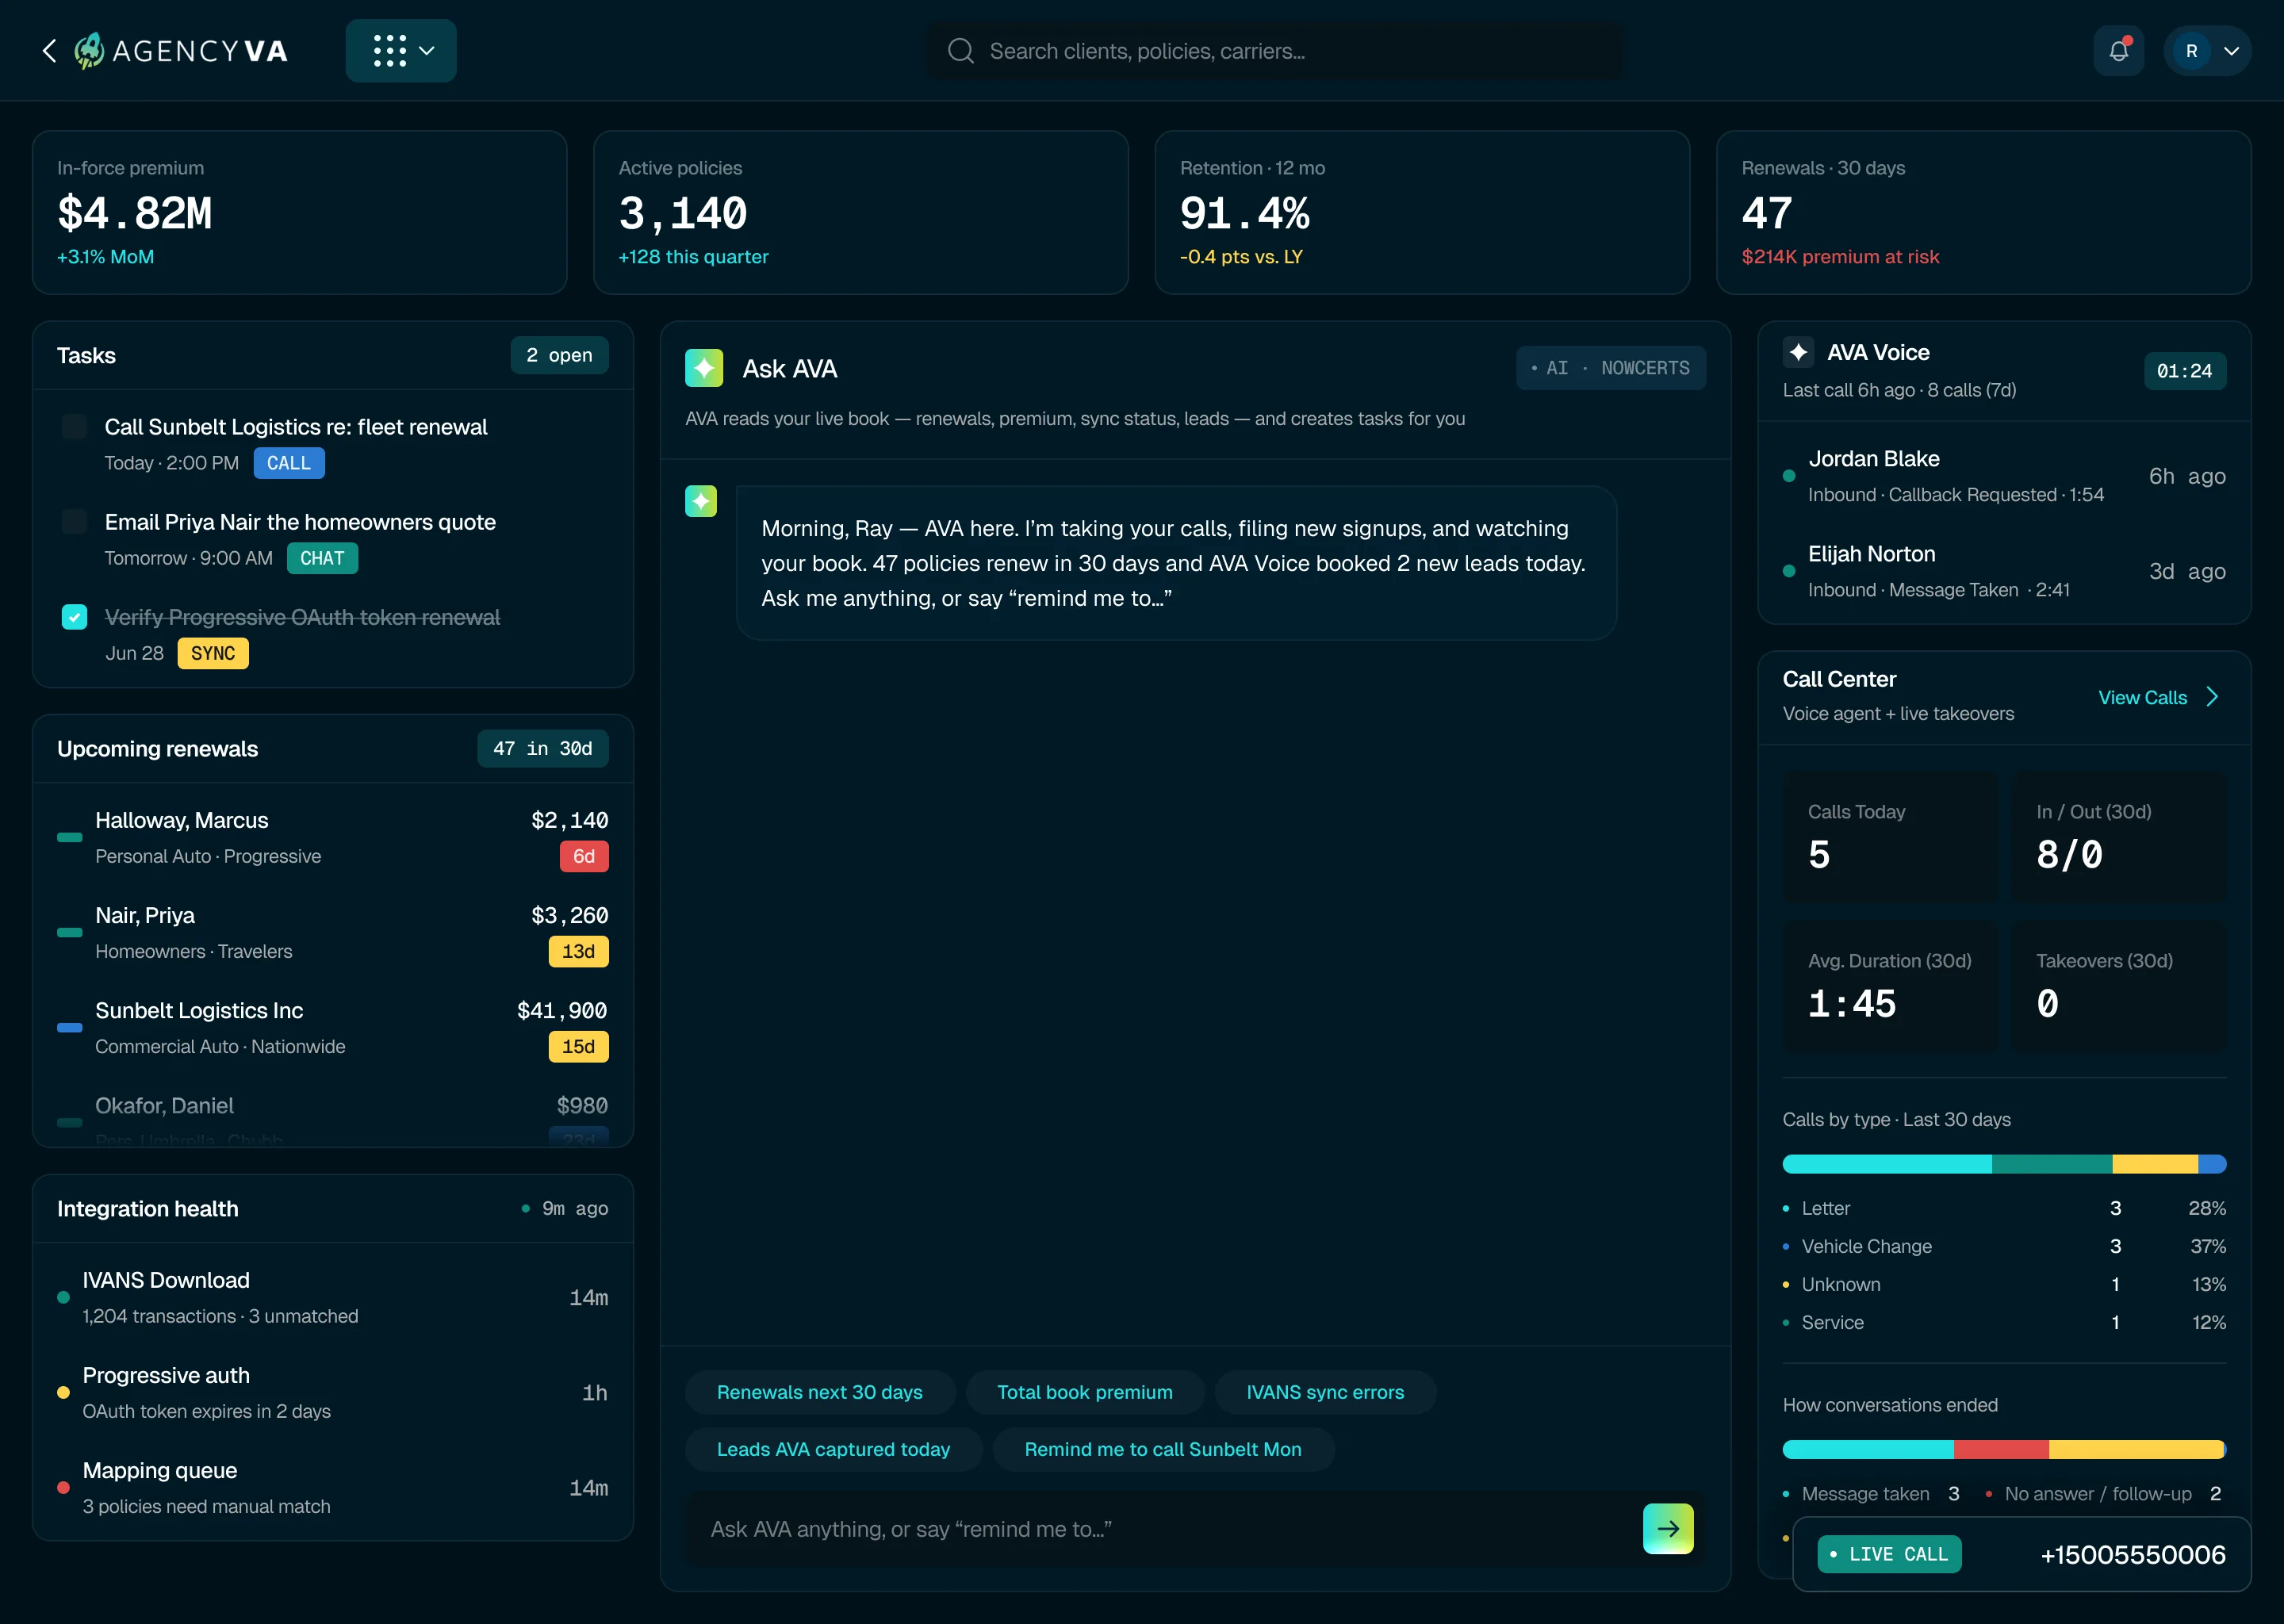Image resolution: width=2284 pixels, height=1624 pixels.
Task: Click the AI · NOWCERTS badge
Action: point(1610,368)
